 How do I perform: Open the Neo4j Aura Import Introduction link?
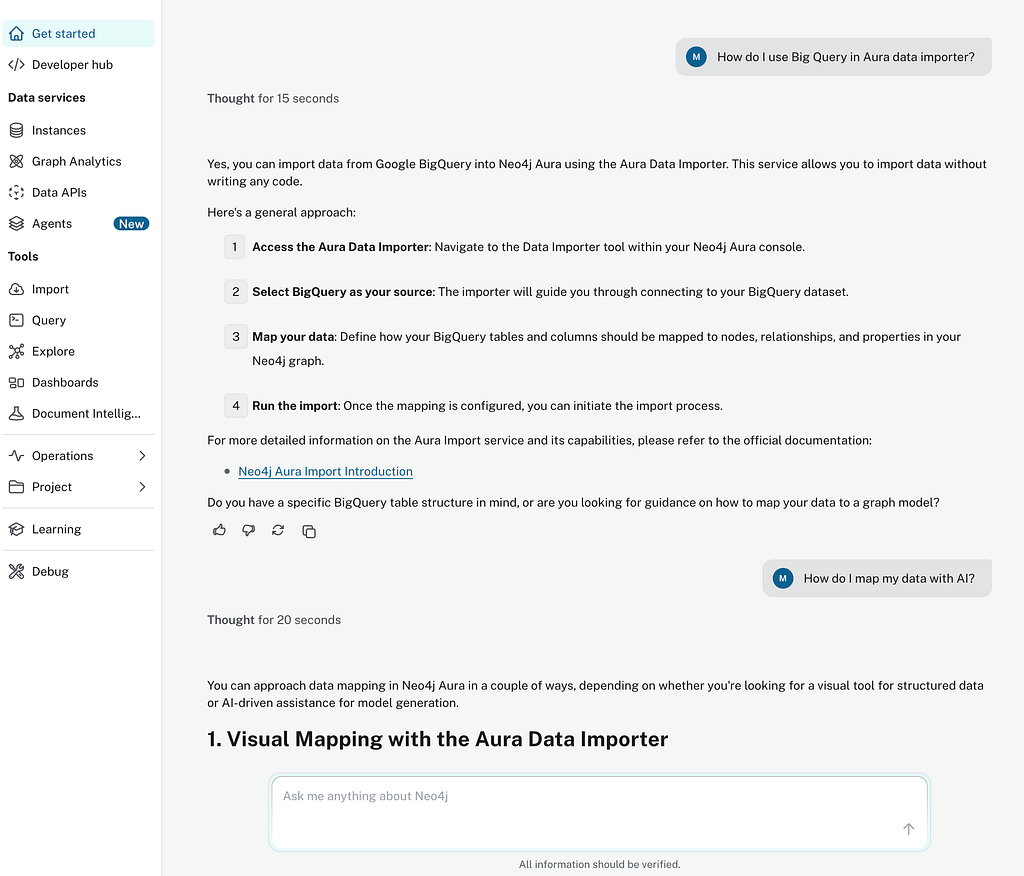(x=325, y=472)
